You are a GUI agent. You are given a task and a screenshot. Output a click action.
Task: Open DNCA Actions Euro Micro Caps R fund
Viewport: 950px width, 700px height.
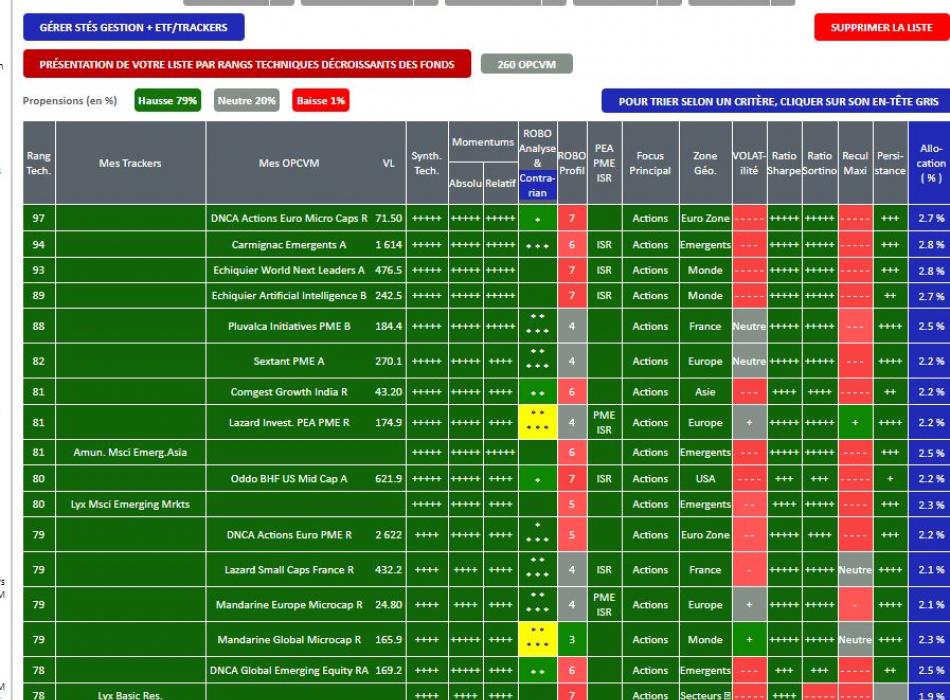289,218
